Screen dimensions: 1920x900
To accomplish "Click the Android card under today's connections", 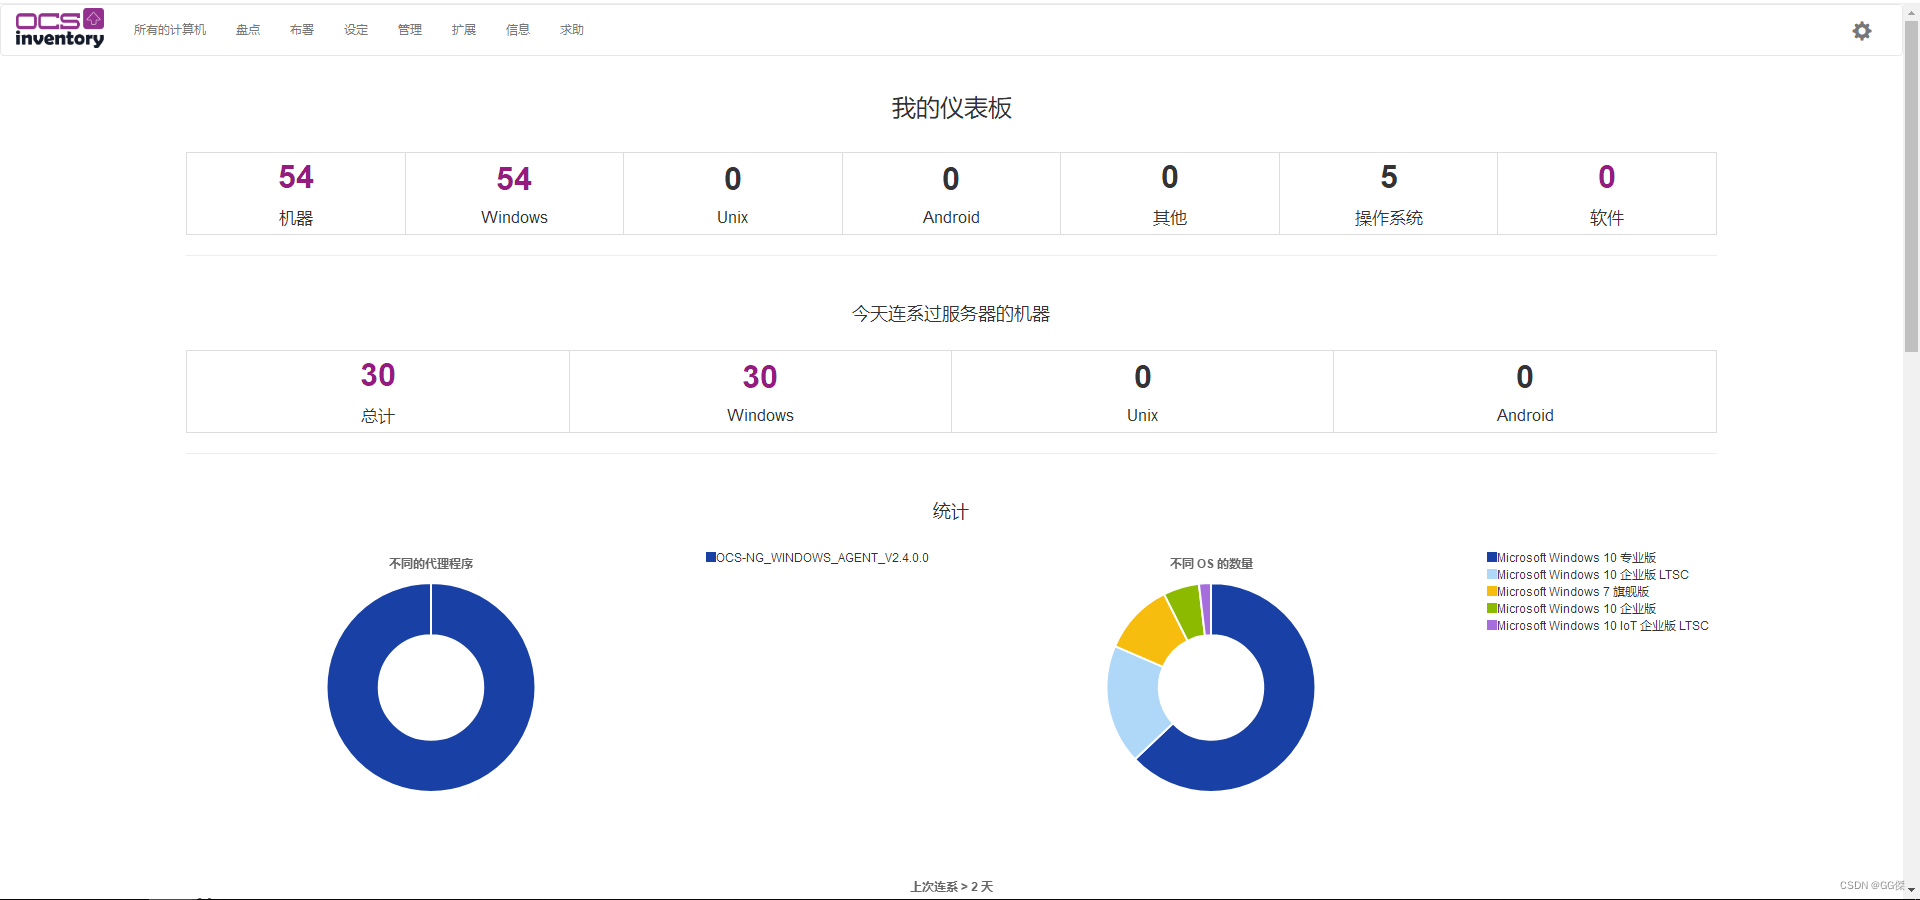I will 1524,391.
